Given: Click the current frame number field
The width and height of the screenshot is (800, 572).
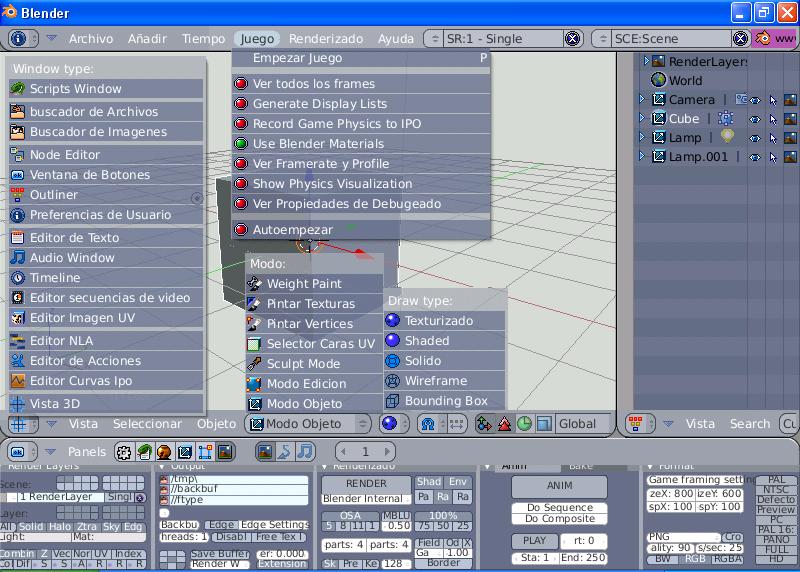Looking at the screenshot, I should pos(365,452).
